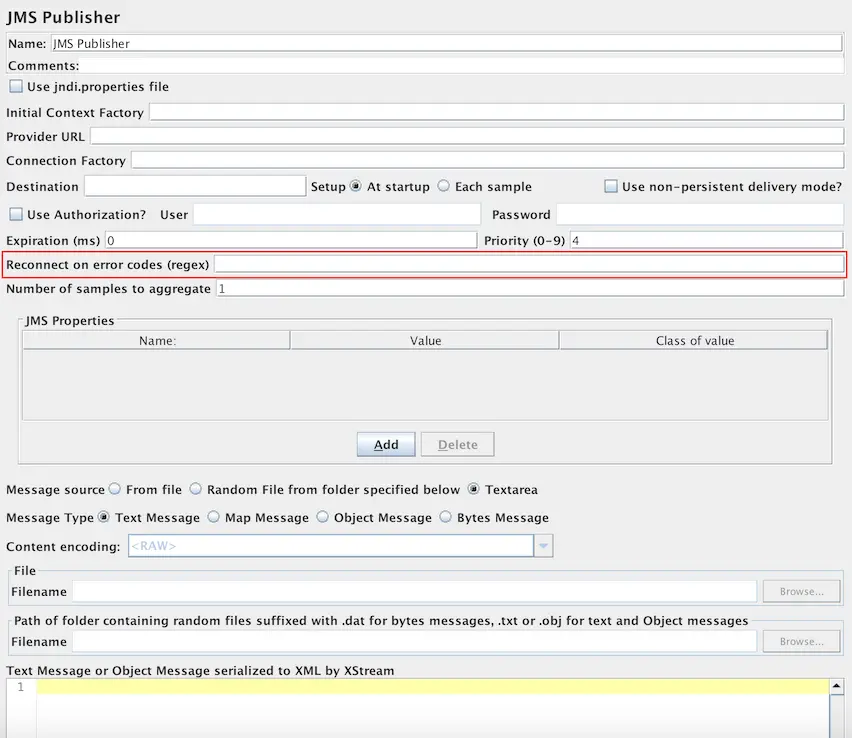
Task: Click the Delete button for JMS Properties
Action: coord(458,445)
